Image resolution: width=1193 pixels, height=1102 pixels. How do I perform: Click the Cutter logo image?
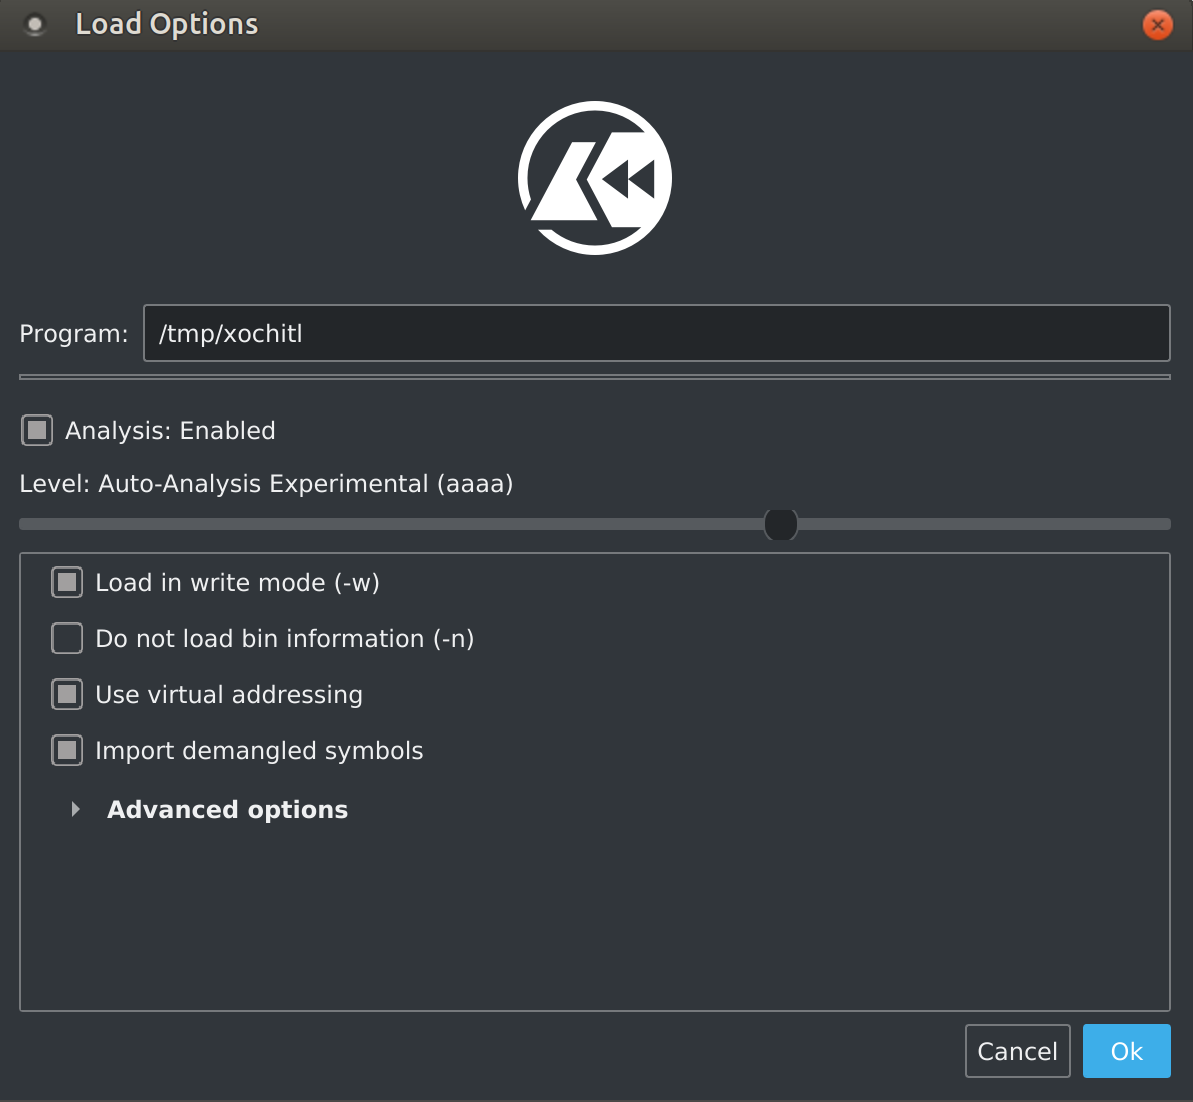coord(595,178)
